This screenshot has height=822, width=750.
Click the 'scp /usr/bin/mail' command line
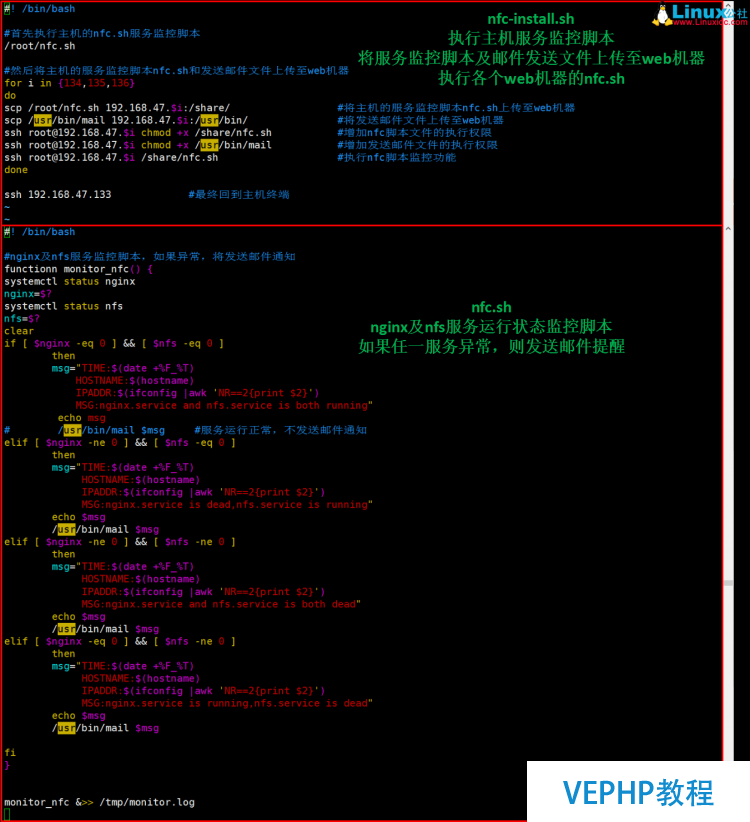[x=126, y=120]
